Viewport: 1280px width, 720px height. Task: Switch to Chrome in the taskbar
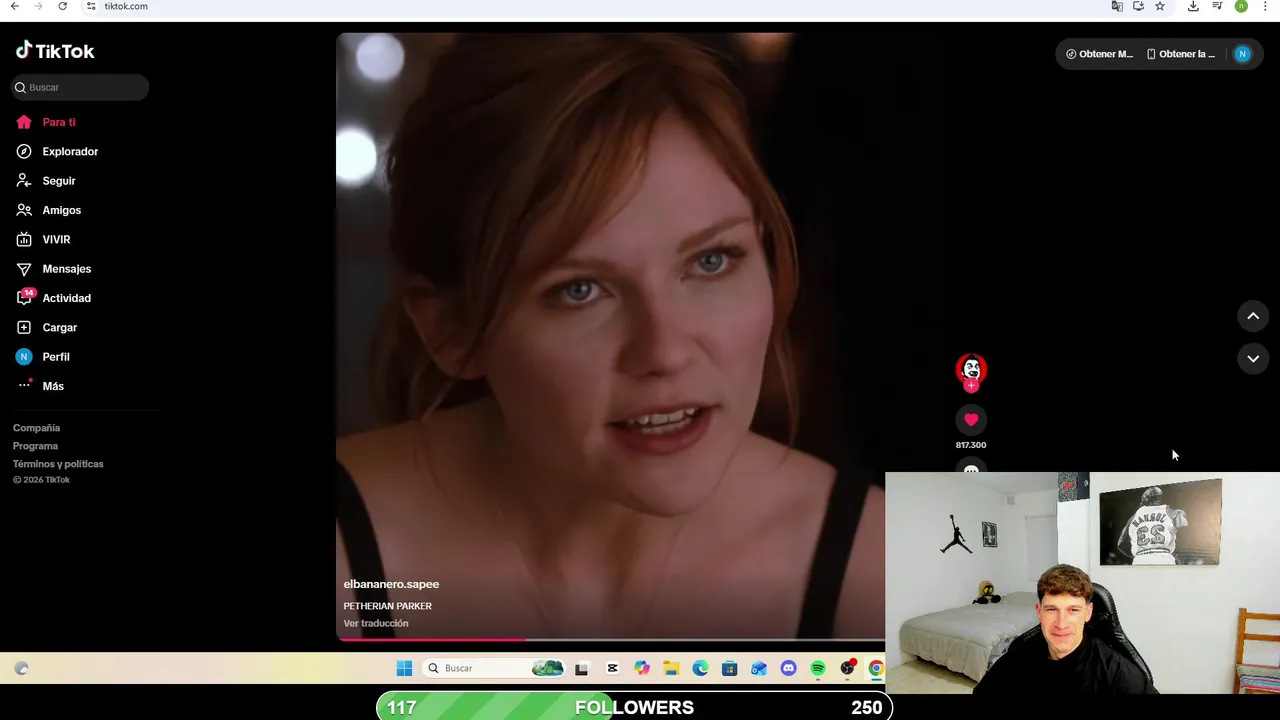pyautogui.click(x=876, y=668)
